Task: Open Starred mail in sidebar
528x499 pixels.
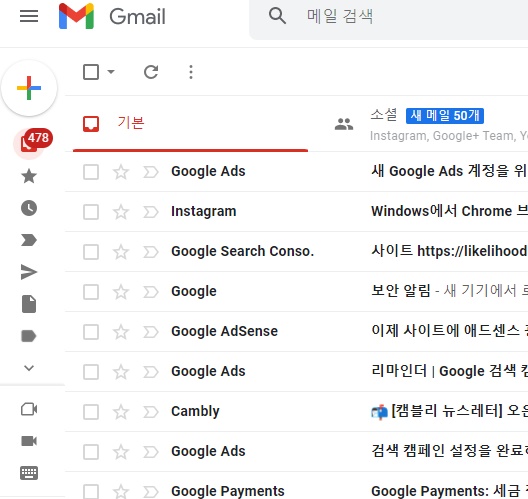Action: tap(29, 176)
